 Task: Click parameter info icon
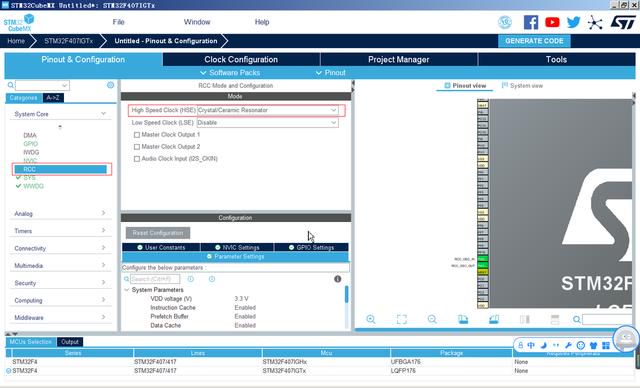338,279
